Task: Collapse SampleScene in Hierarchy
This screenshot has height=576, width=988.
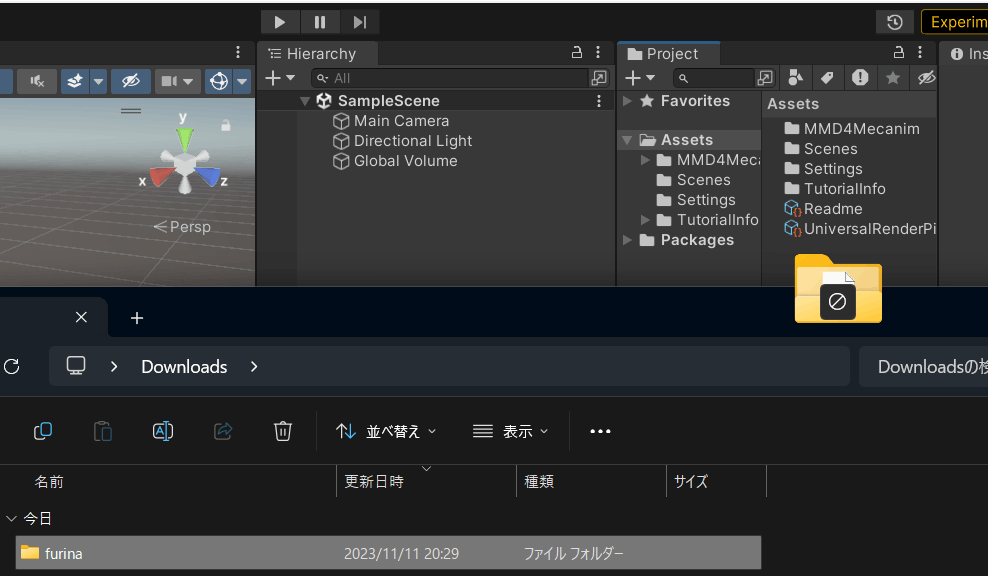Action: pyautogui.click(x=305, y=101)
